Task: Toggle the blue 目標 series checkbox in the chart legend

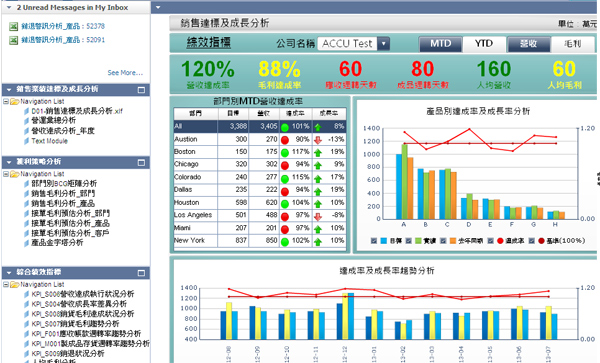Action: (374, 241)
